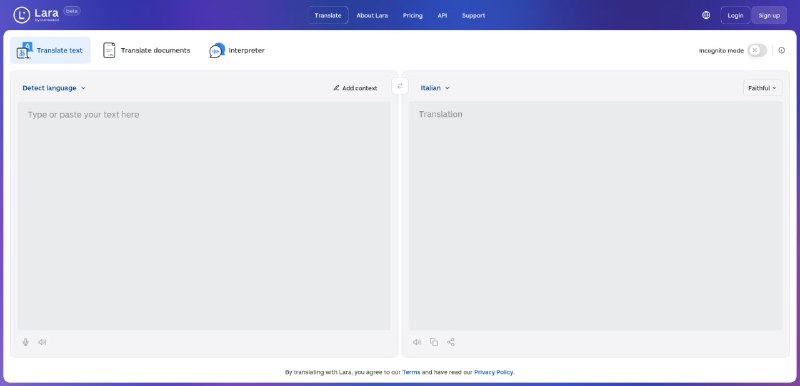The height and width of the screenshot is (386, 800).
Task: Open the Pricing menu item
Action: (413, 15)
